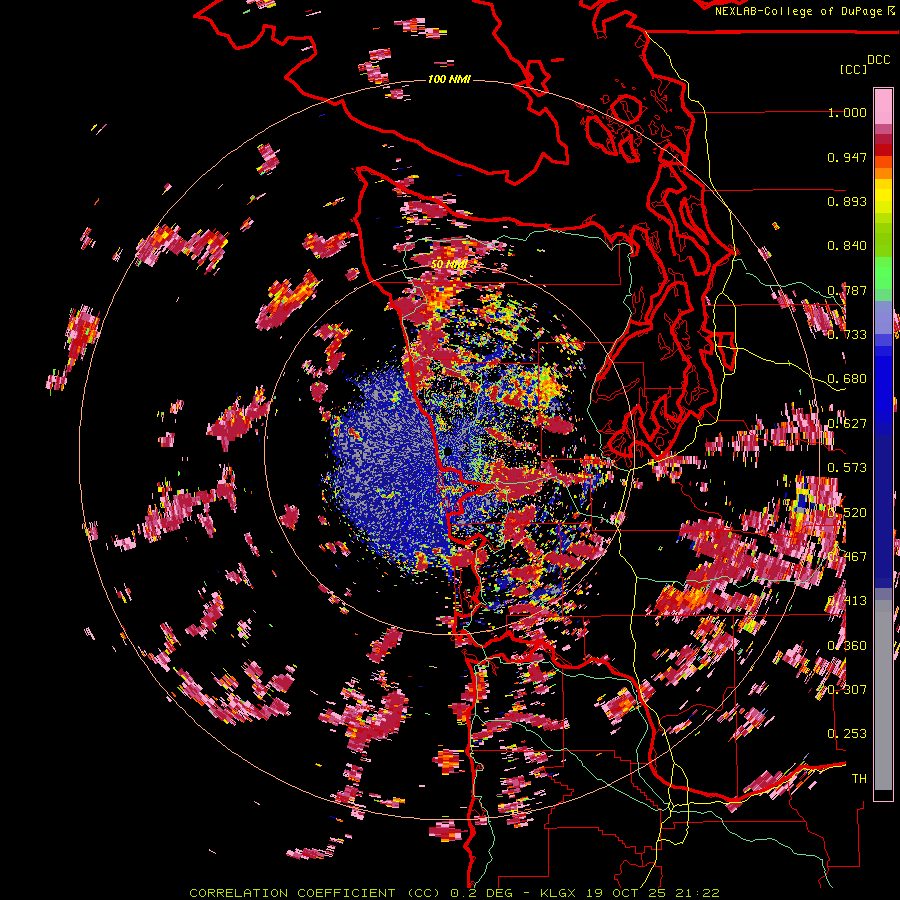The image size is (900, 900).
Task: Click the yellow color bar segment
Action: point(883,197)
